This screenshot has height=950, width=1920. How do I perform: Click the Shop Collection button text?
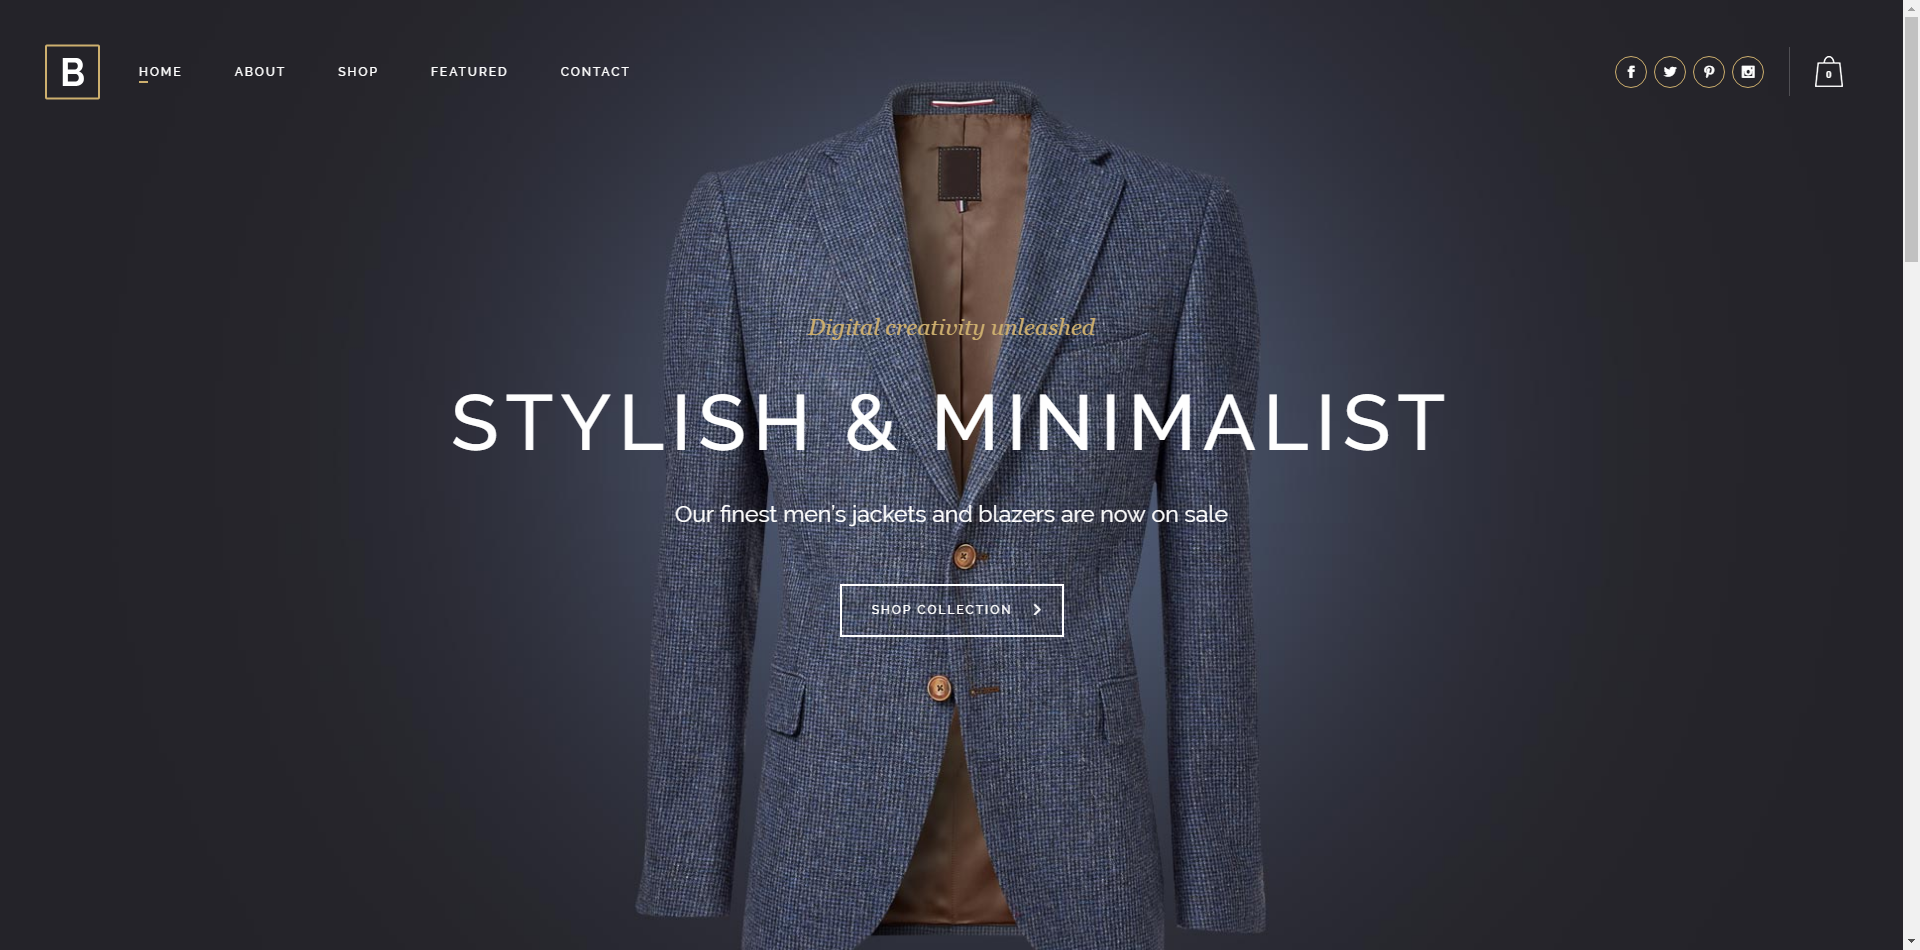coord(941,610)
